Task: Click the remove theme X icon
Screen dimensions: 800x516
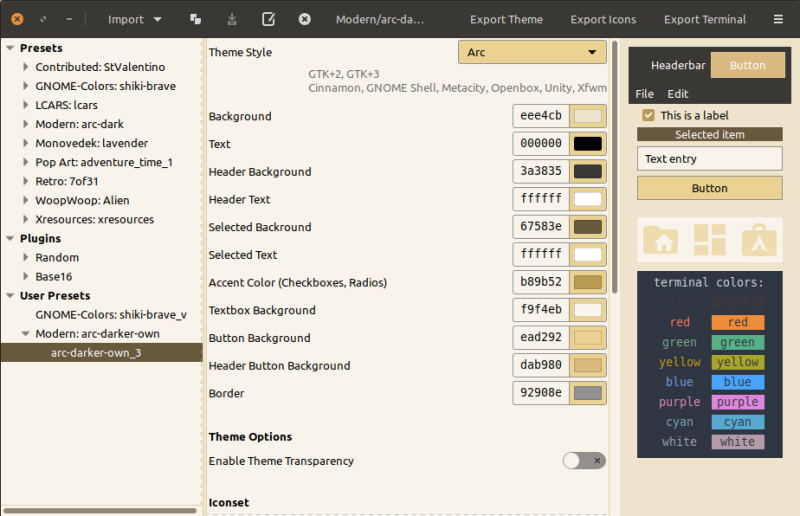Action: (304, 19)
